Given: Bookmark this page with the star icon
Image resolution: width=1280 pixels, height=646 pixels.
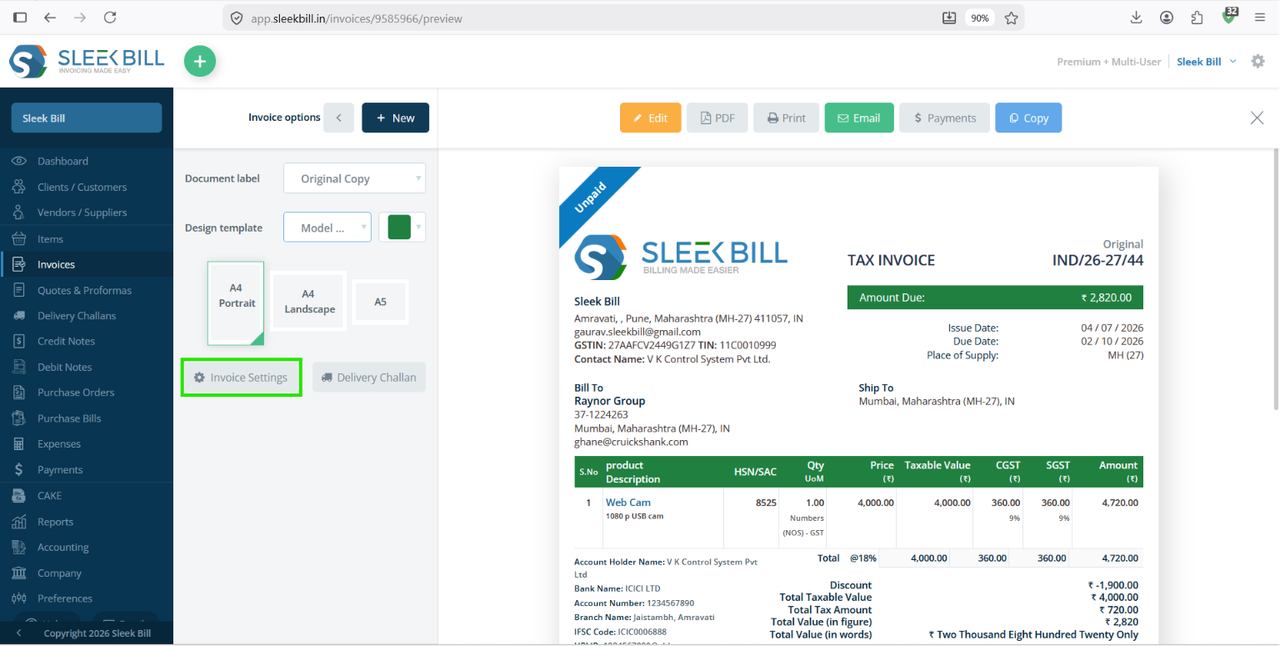Looking at the screenshot, I should pyautogui.click(x=1011, y=18).
